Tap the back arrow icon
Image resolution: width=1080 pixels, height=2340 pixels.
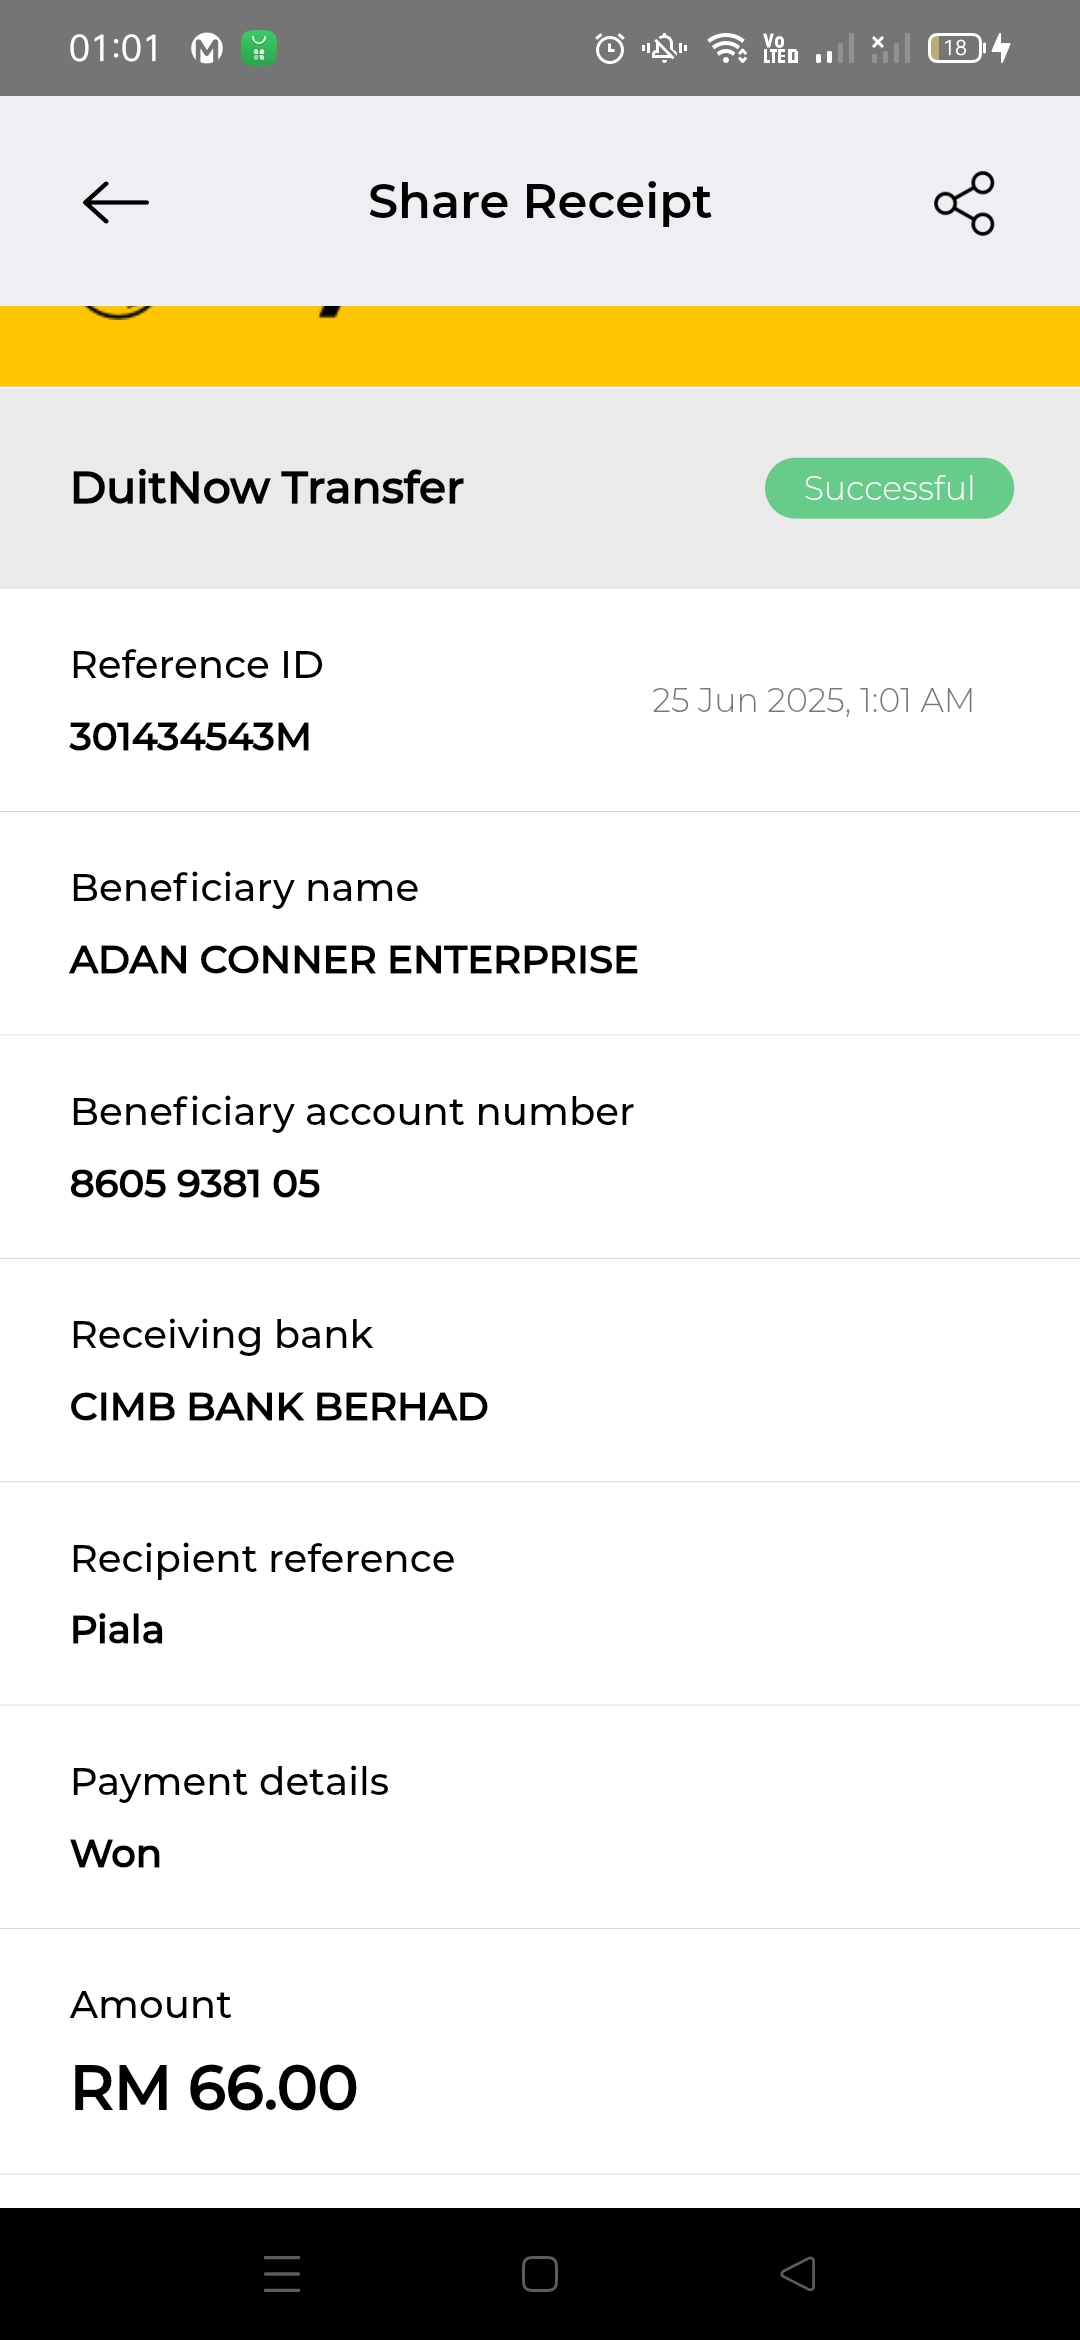pos(116,202)
